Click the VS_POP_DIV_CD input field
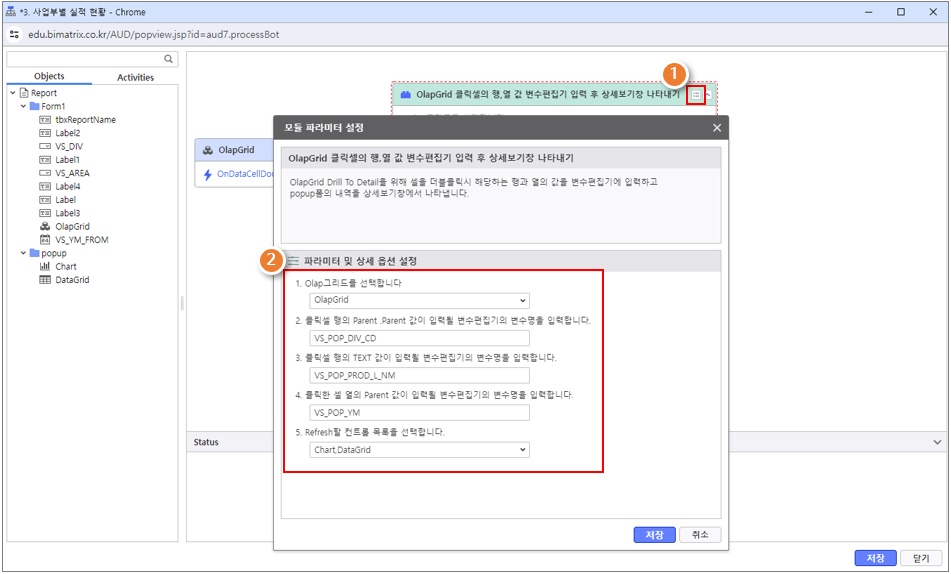This screenshot has height=574, width=951. tap(419, 338)
